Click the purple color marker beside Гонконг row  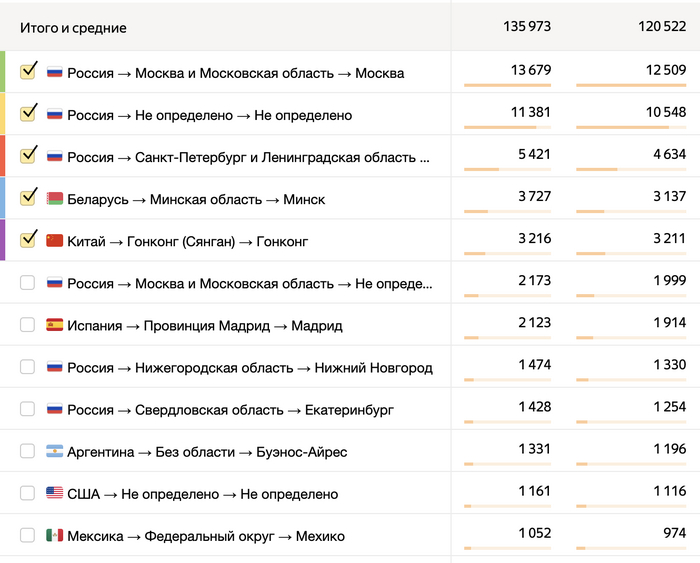point(3,240)
